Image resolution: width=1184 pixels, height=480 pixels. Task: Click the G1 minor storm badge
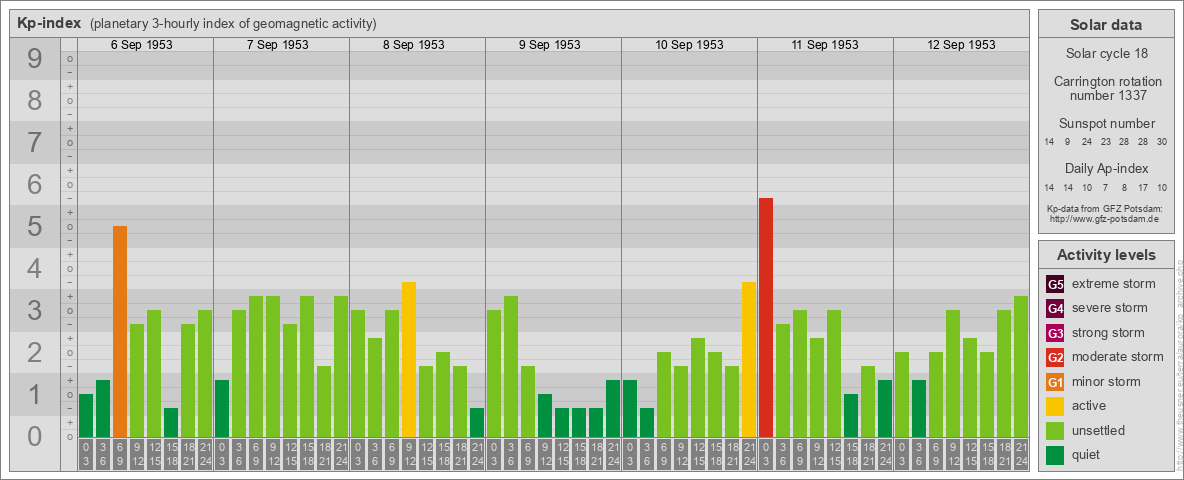[x=1055, y=382]
